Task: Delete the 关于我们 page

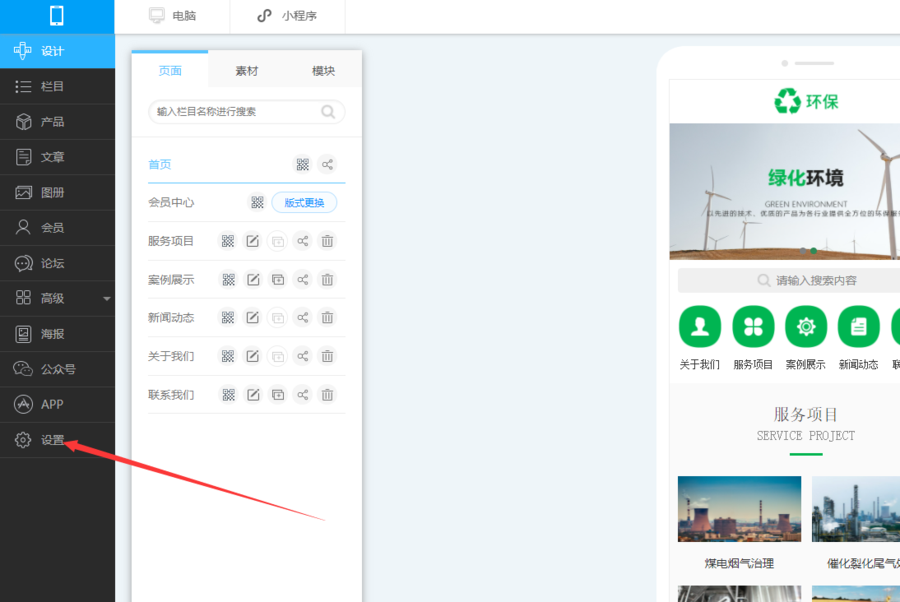Action: click(x=327, y=356)
